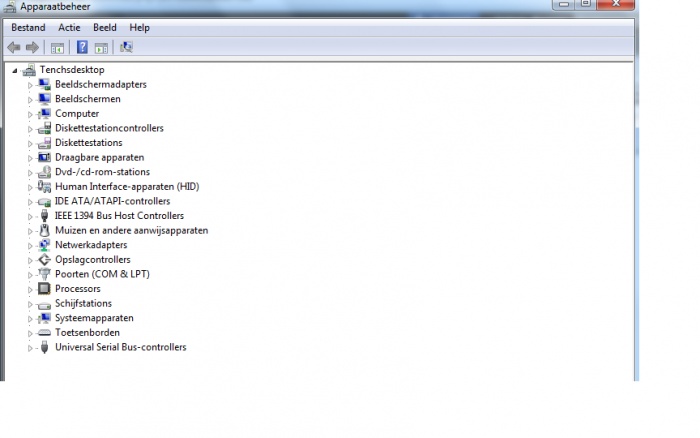Click the Tenchsdesktop computer icon
Viewport: 700px width, 438px height.
29,70
